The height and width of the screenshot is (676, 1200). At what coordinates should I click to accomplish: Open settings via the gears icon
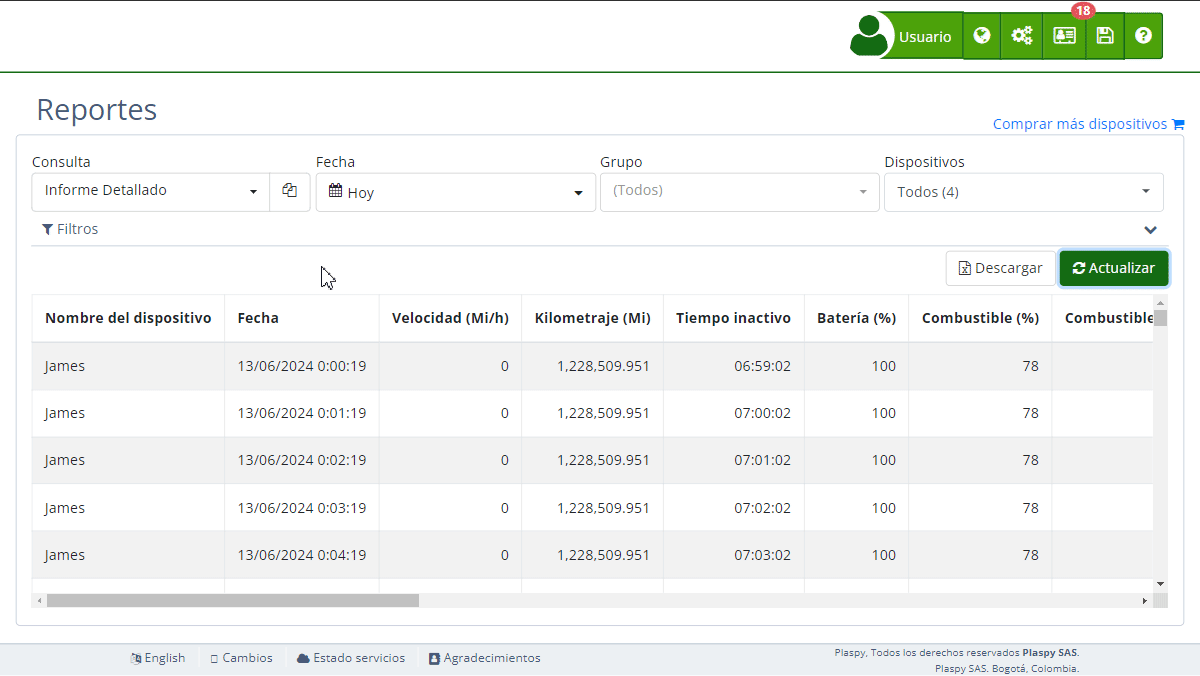point(1021,36)
